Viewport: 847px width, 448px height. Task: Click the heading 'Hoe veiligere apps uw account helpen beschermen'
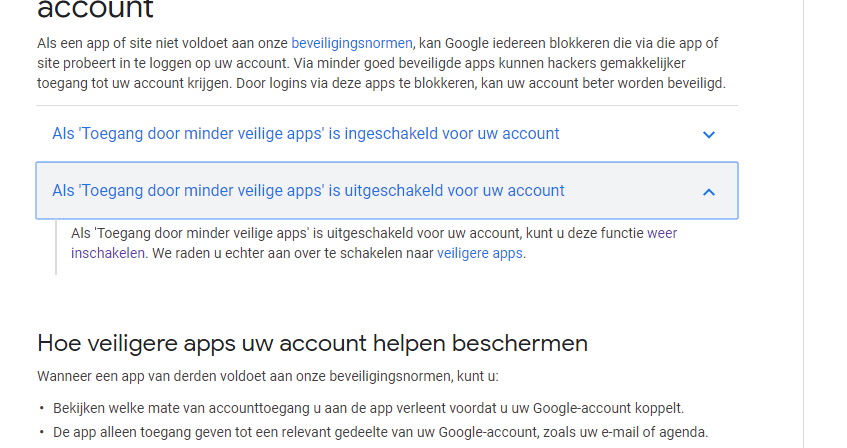312,343
